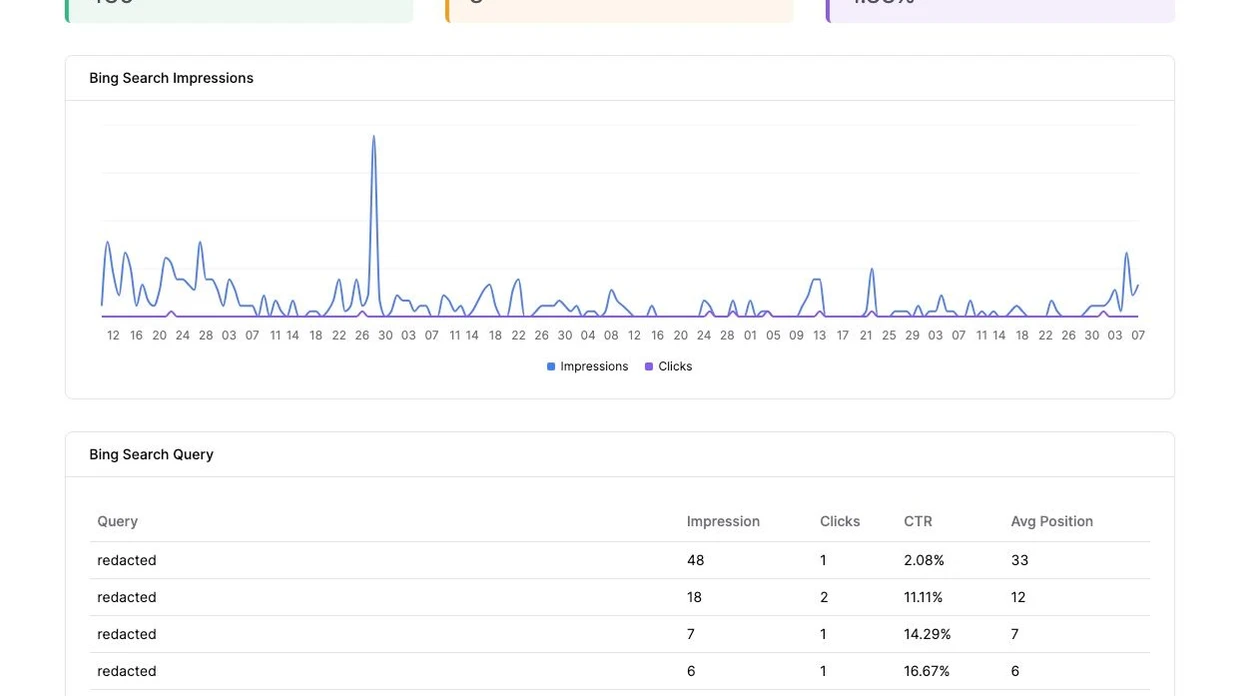Click the Clicks column header
This screenshot has height=696, width=1237.
[x=840, y=521]
